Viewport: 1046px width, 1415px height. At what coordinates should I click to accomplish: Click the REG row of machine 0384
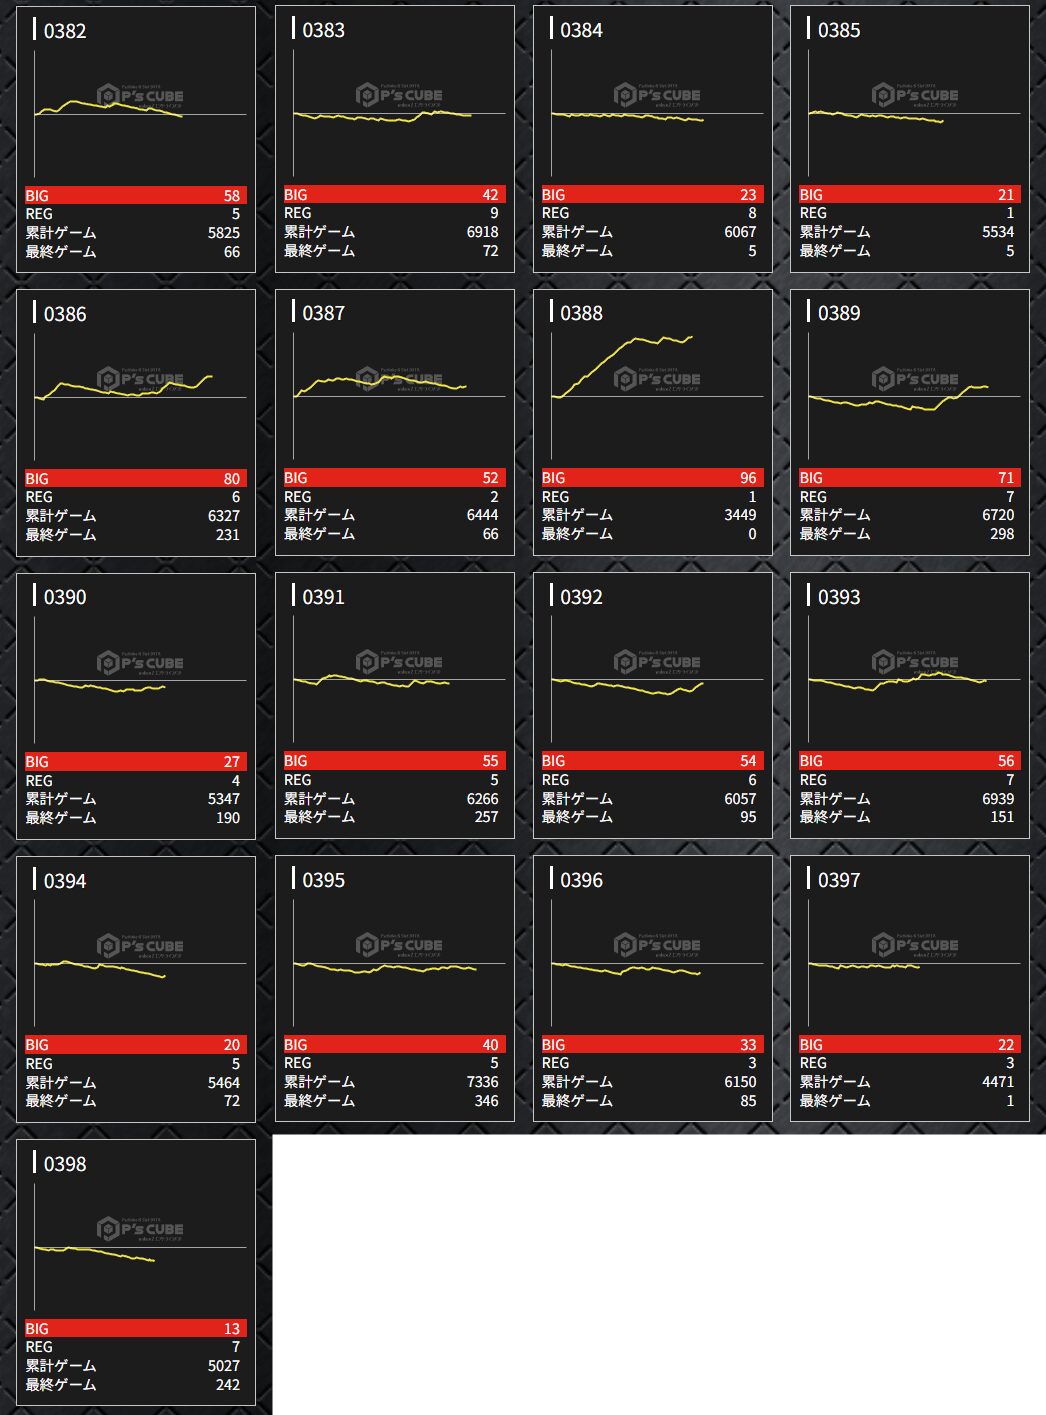[x=652, y=213]
